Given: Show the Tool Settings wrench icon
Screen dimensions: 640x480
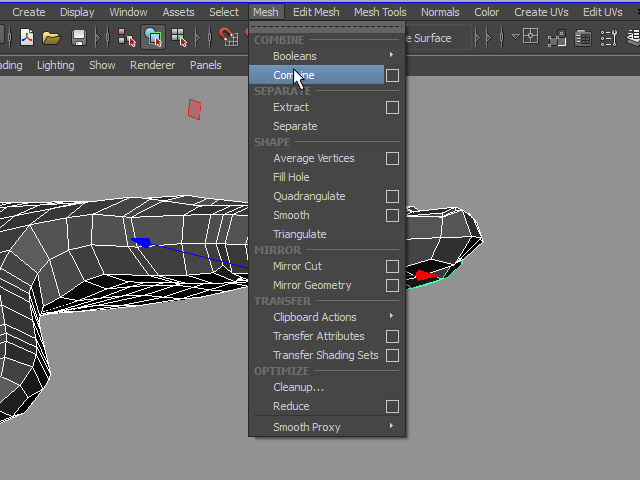Looking at the screenshot, I should (609, 38).
